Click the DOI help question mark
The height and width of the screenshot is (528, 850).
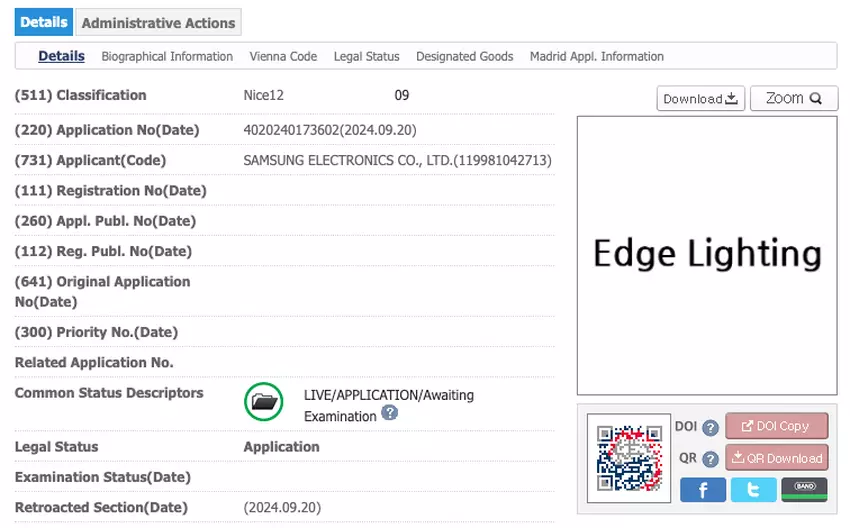coord(710,428)
